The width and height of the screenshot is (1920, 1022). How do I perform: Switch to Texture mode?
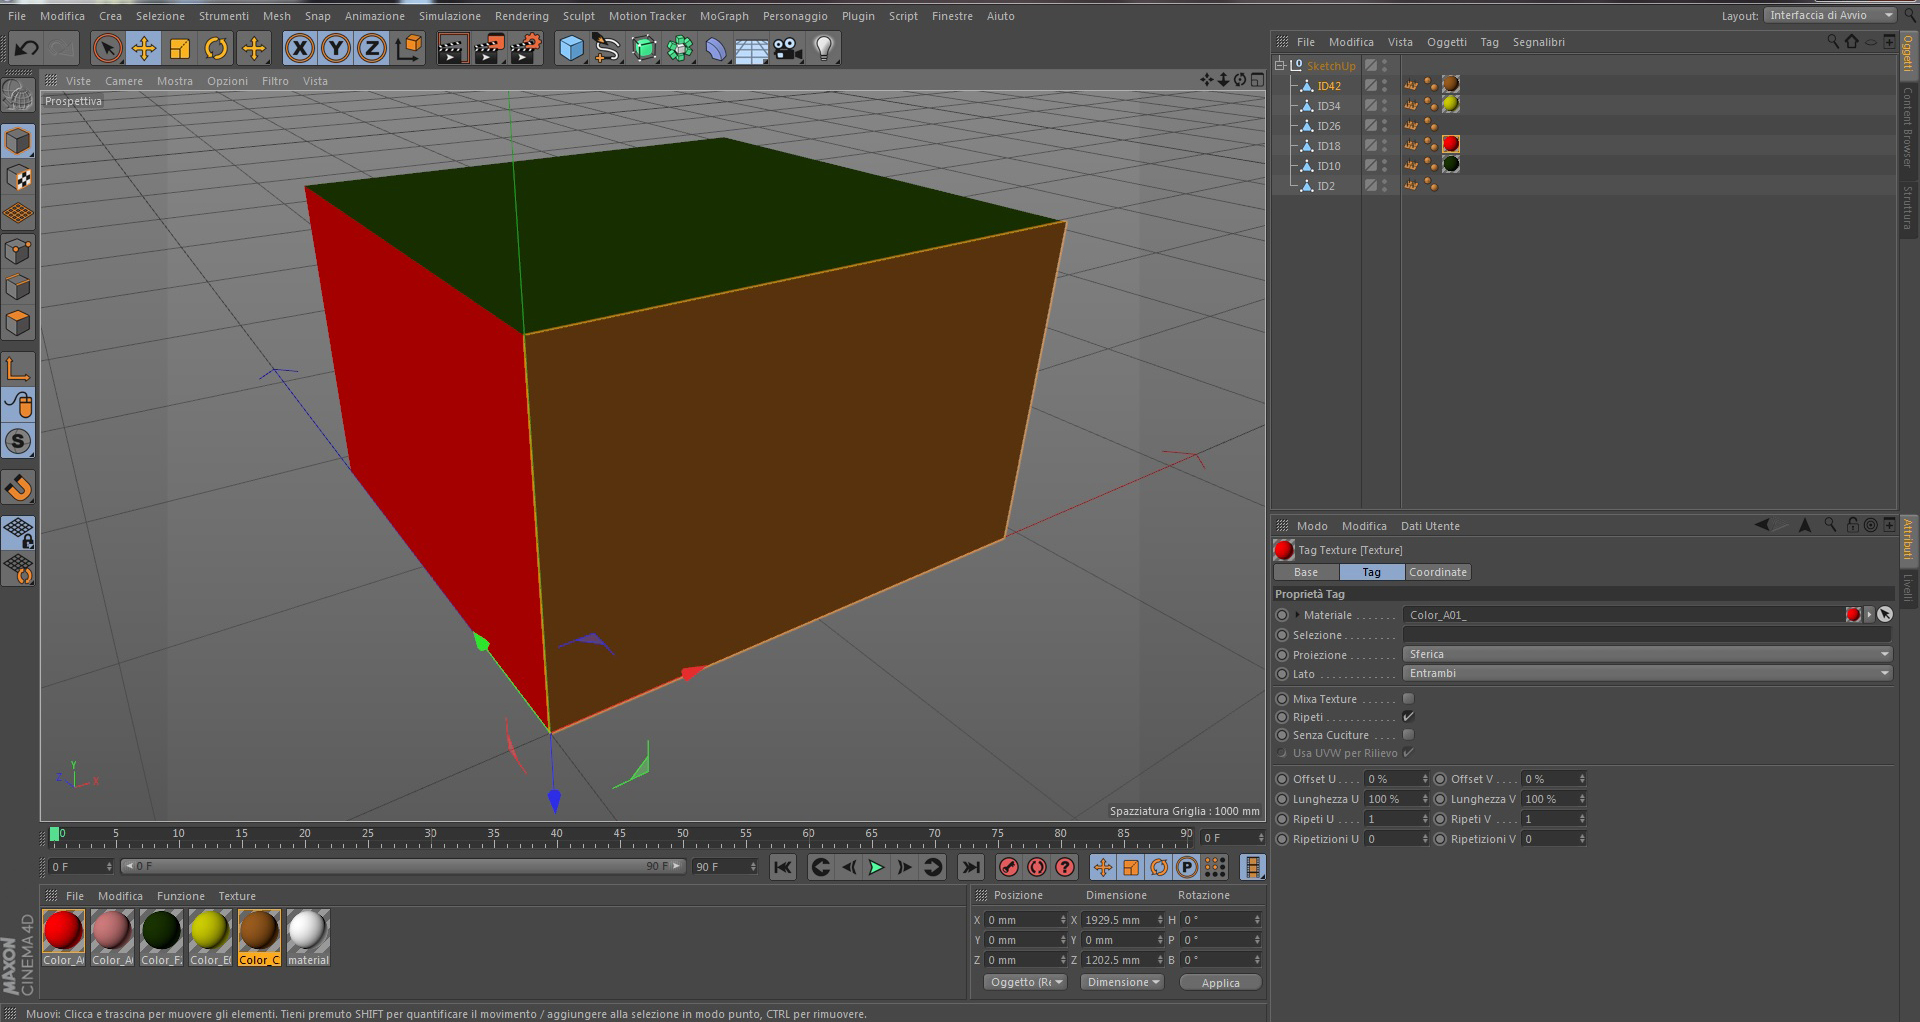pos(18,178)
